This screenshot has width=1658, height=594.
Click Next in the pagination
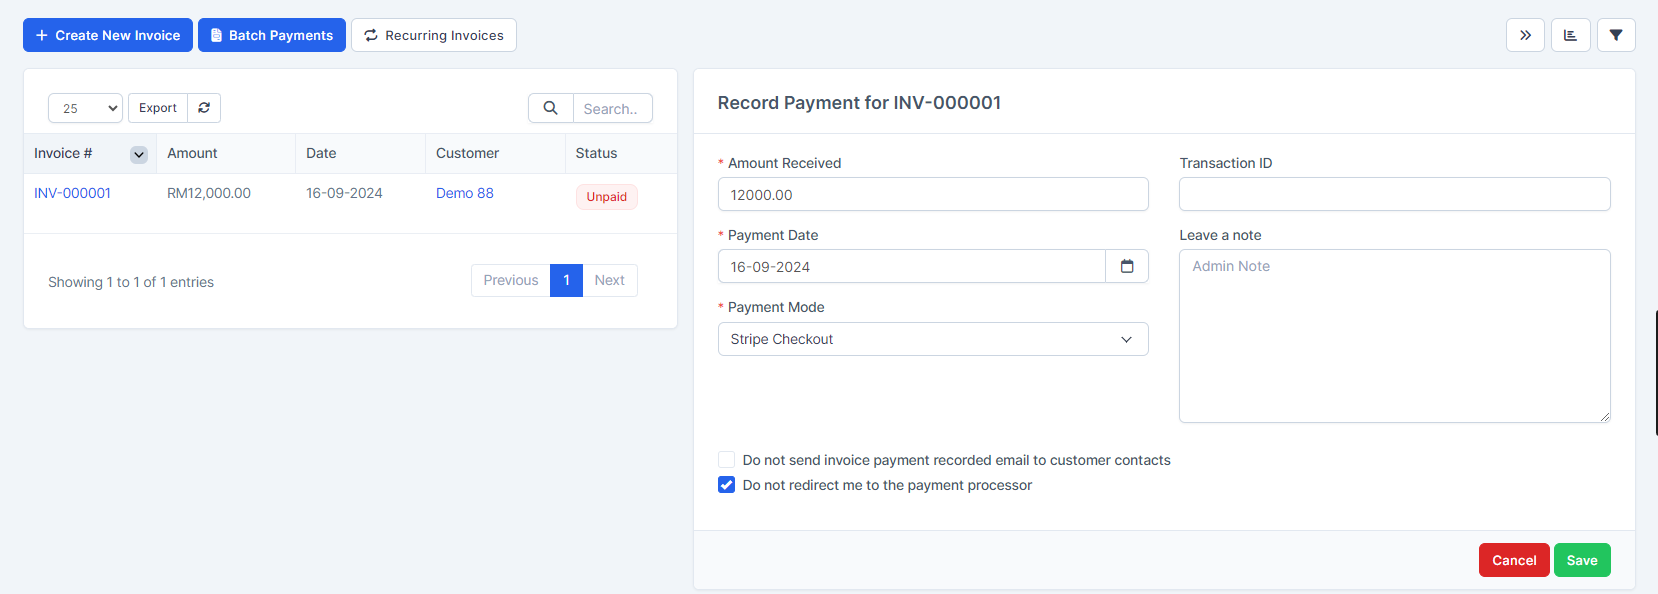(609, 280)
